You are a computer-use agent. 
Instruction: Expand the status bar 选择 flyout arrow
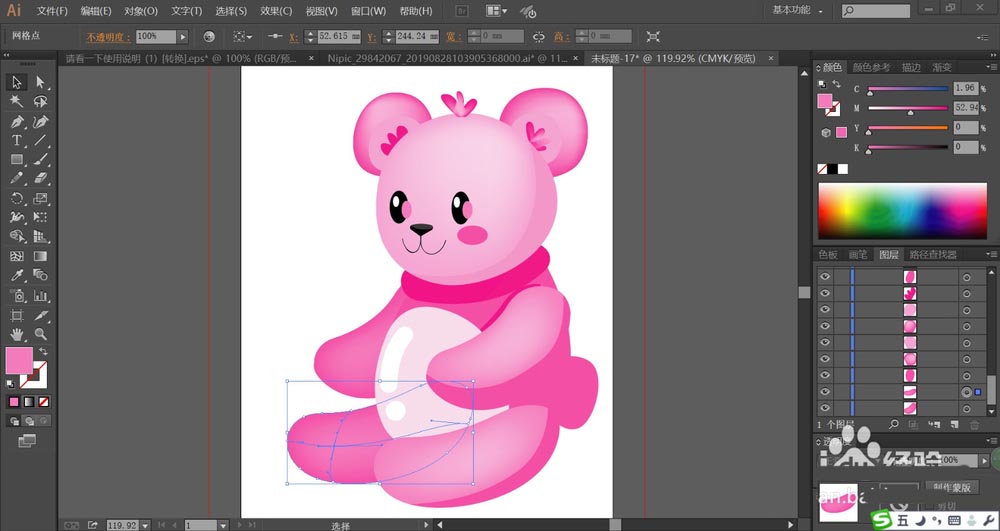(427, 525)
